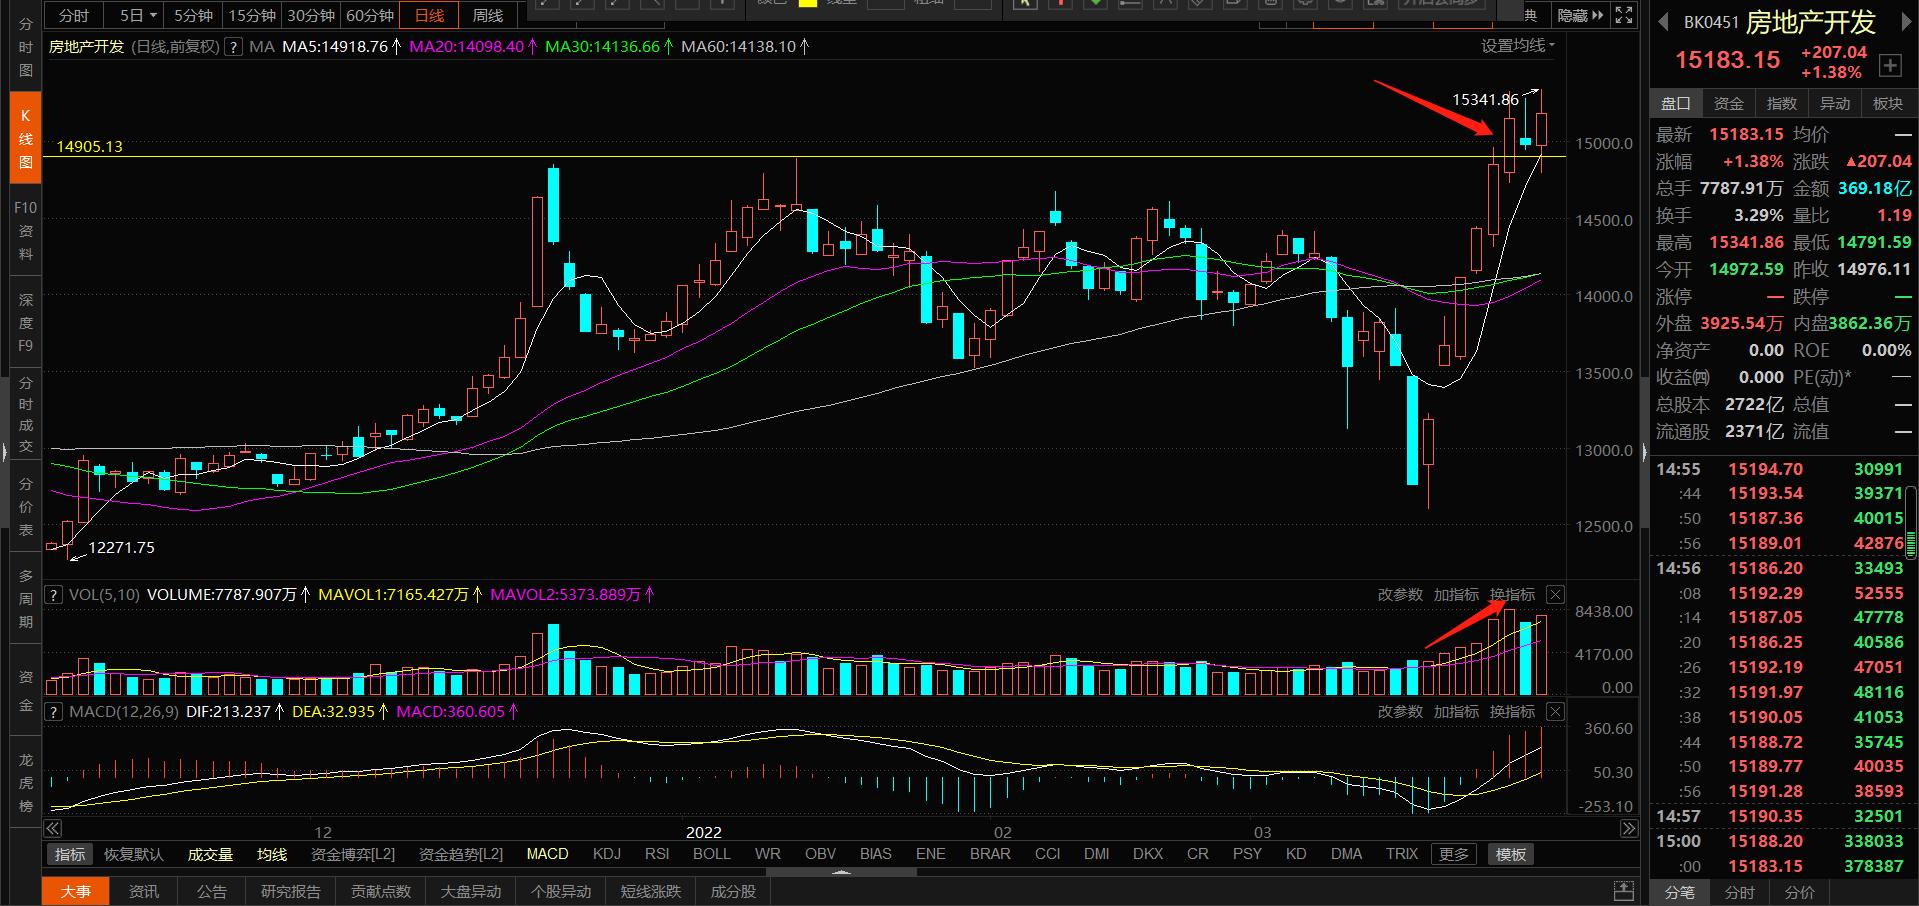
Task: Toggle 隐藏 right panel expander
Action: (1580, 15)
